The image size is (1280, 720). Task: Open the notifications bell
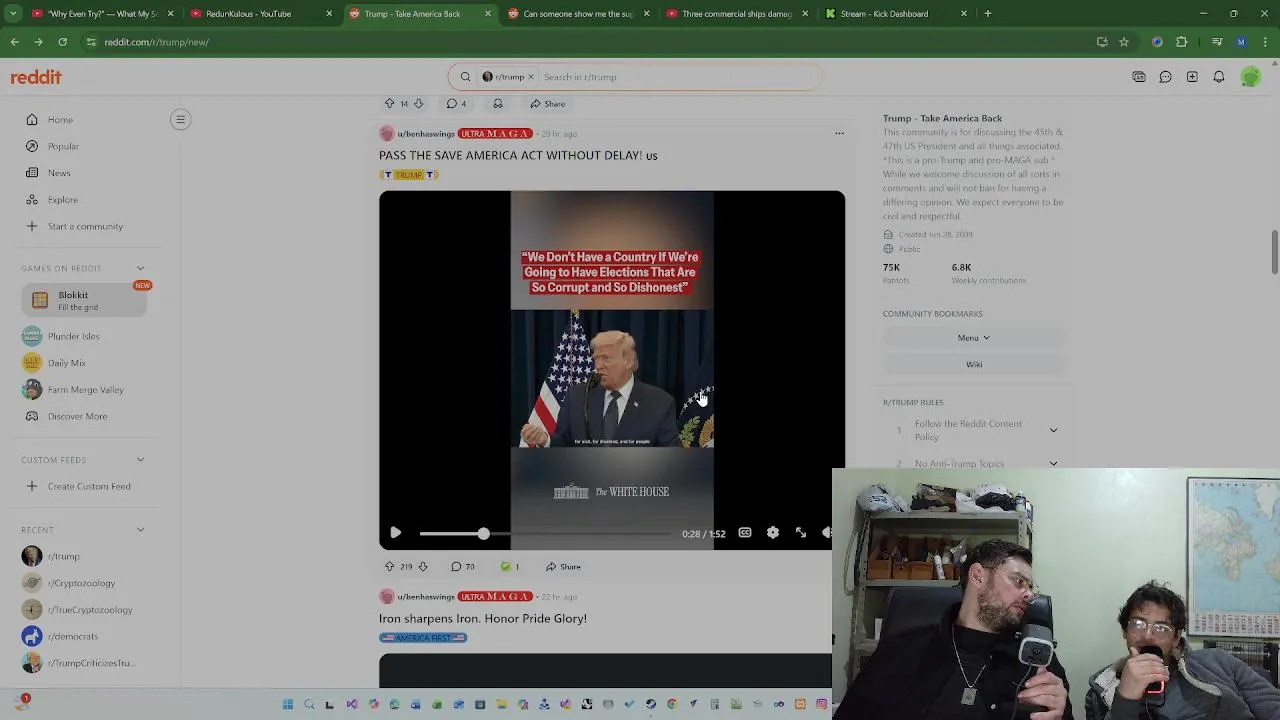(x=1219, y=77)
